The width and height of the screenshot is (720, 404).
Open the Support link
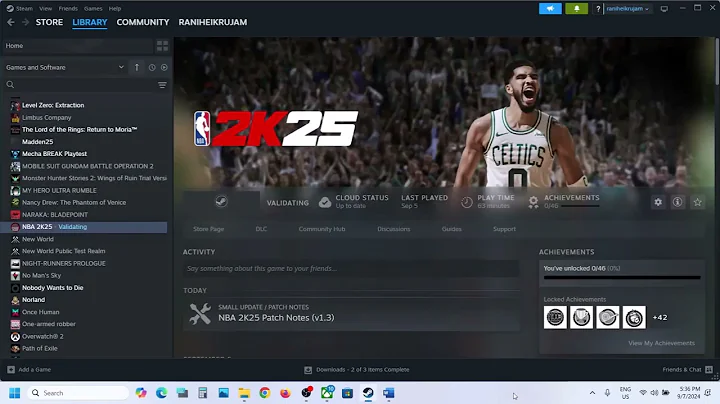pos(504,229)
